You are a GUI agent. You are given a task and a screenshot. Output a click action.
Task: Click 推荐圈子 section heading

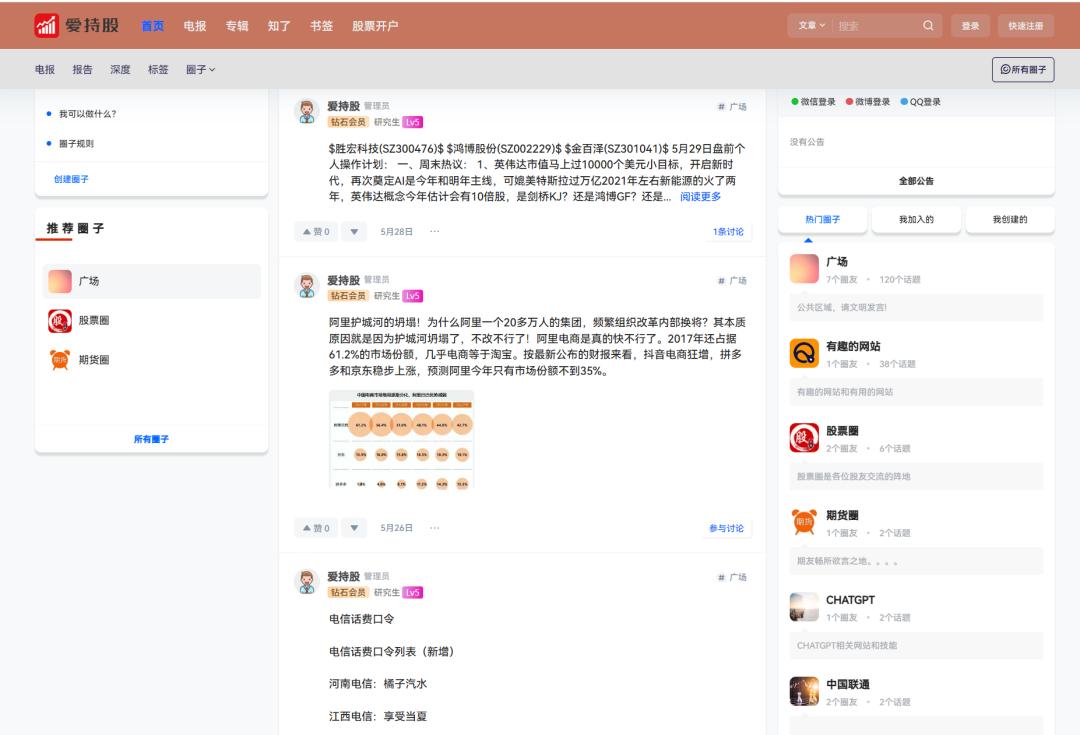click(x=75, y=229)
